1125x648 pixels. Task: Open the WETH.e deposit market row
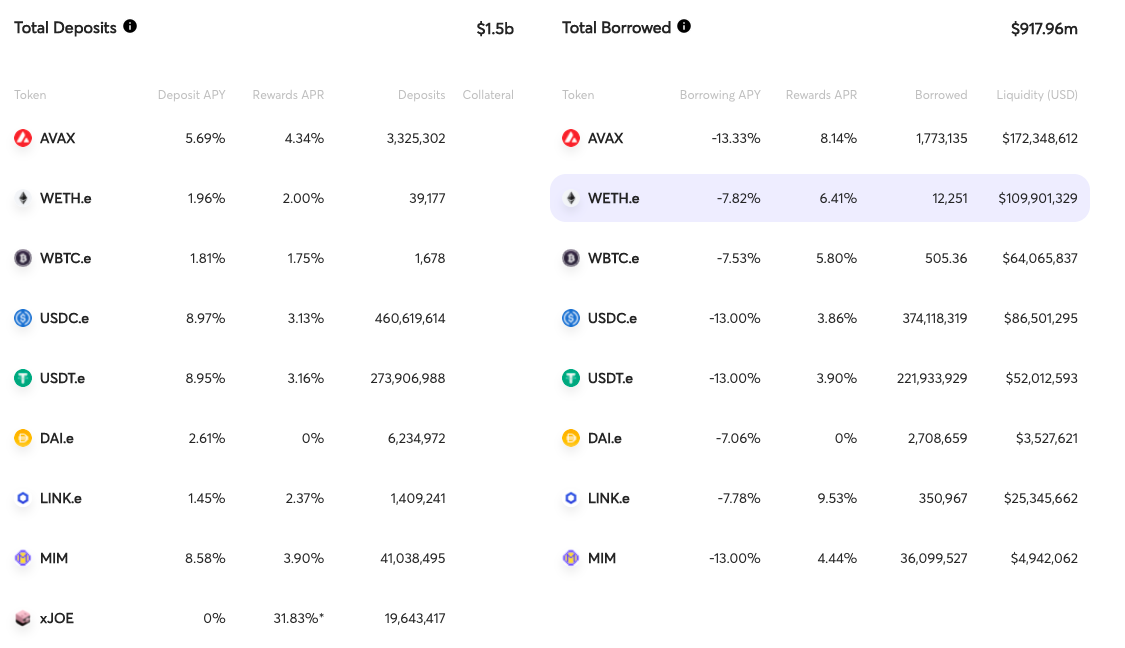pyautogui.click(x=264, y=198)
